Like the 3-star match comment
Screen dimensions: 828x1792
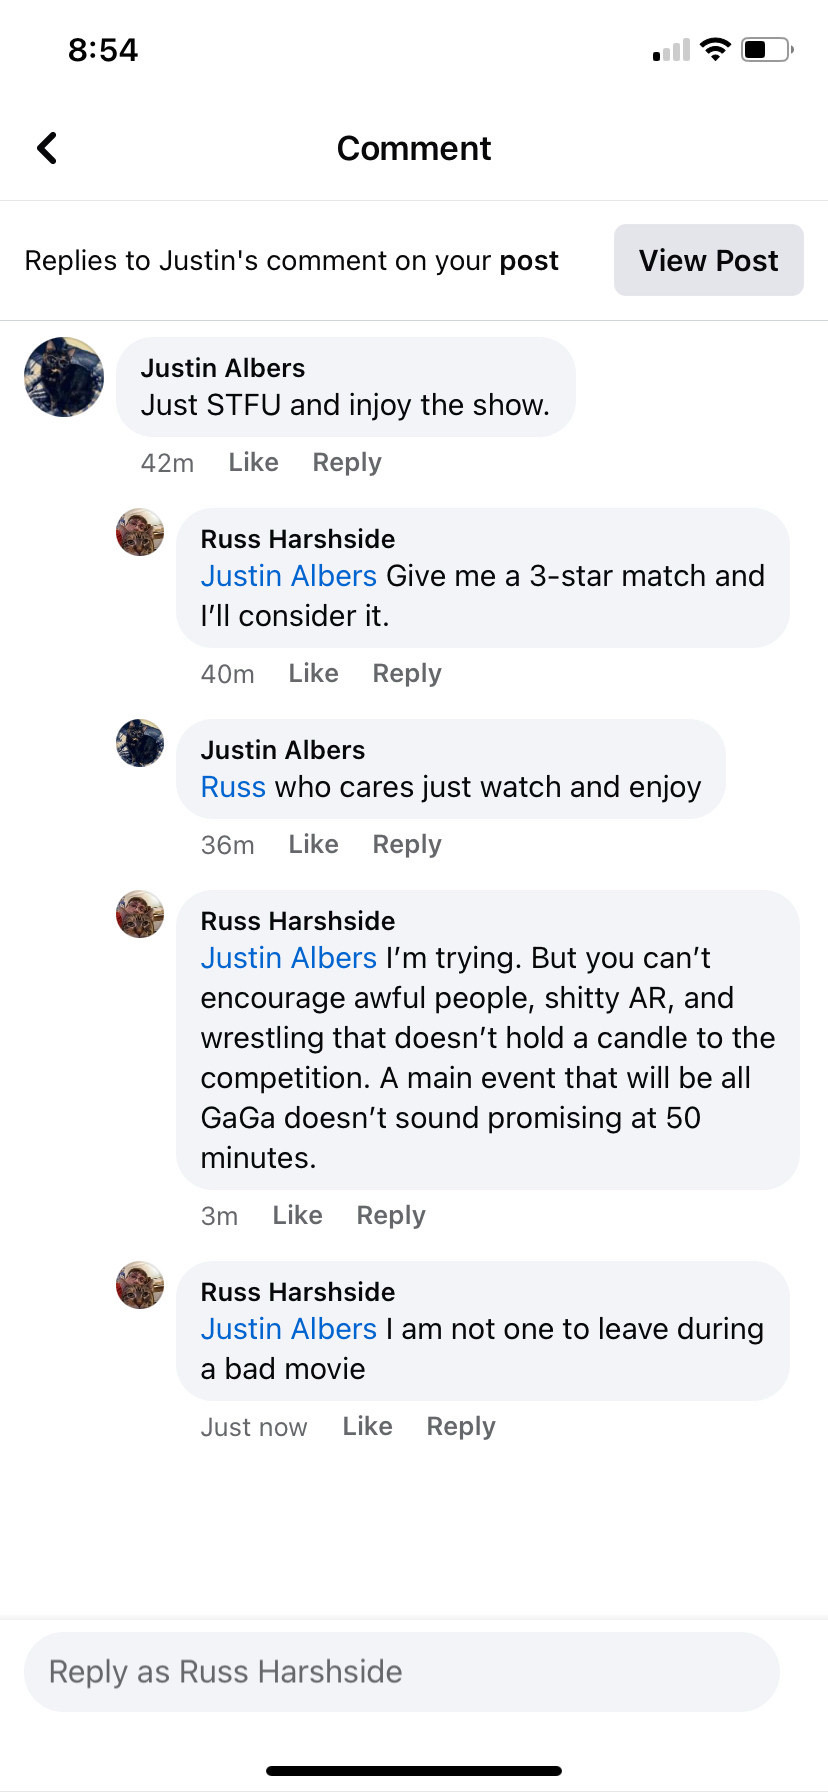point(313,673)
